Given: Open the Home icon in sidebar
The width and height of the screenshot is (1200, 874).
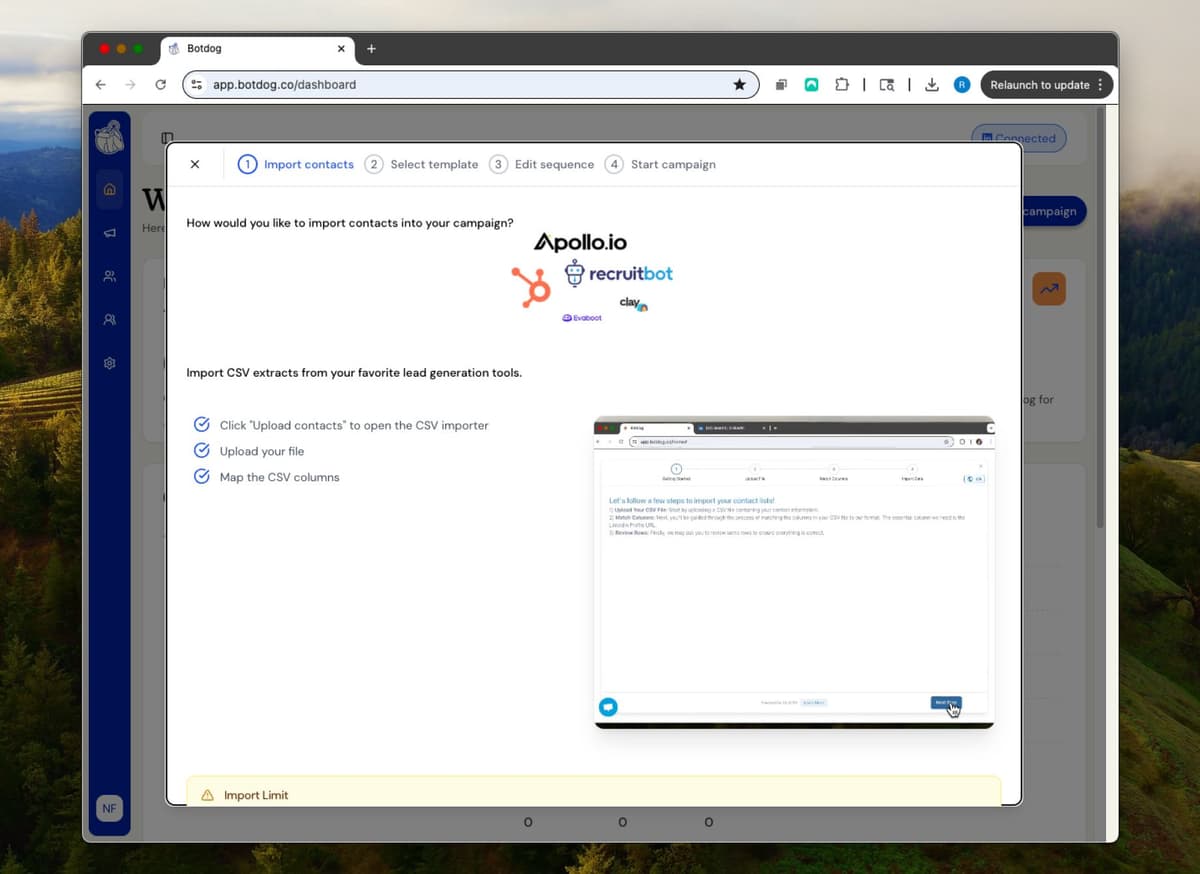Looking at the screenshot, I should point(110,189).
